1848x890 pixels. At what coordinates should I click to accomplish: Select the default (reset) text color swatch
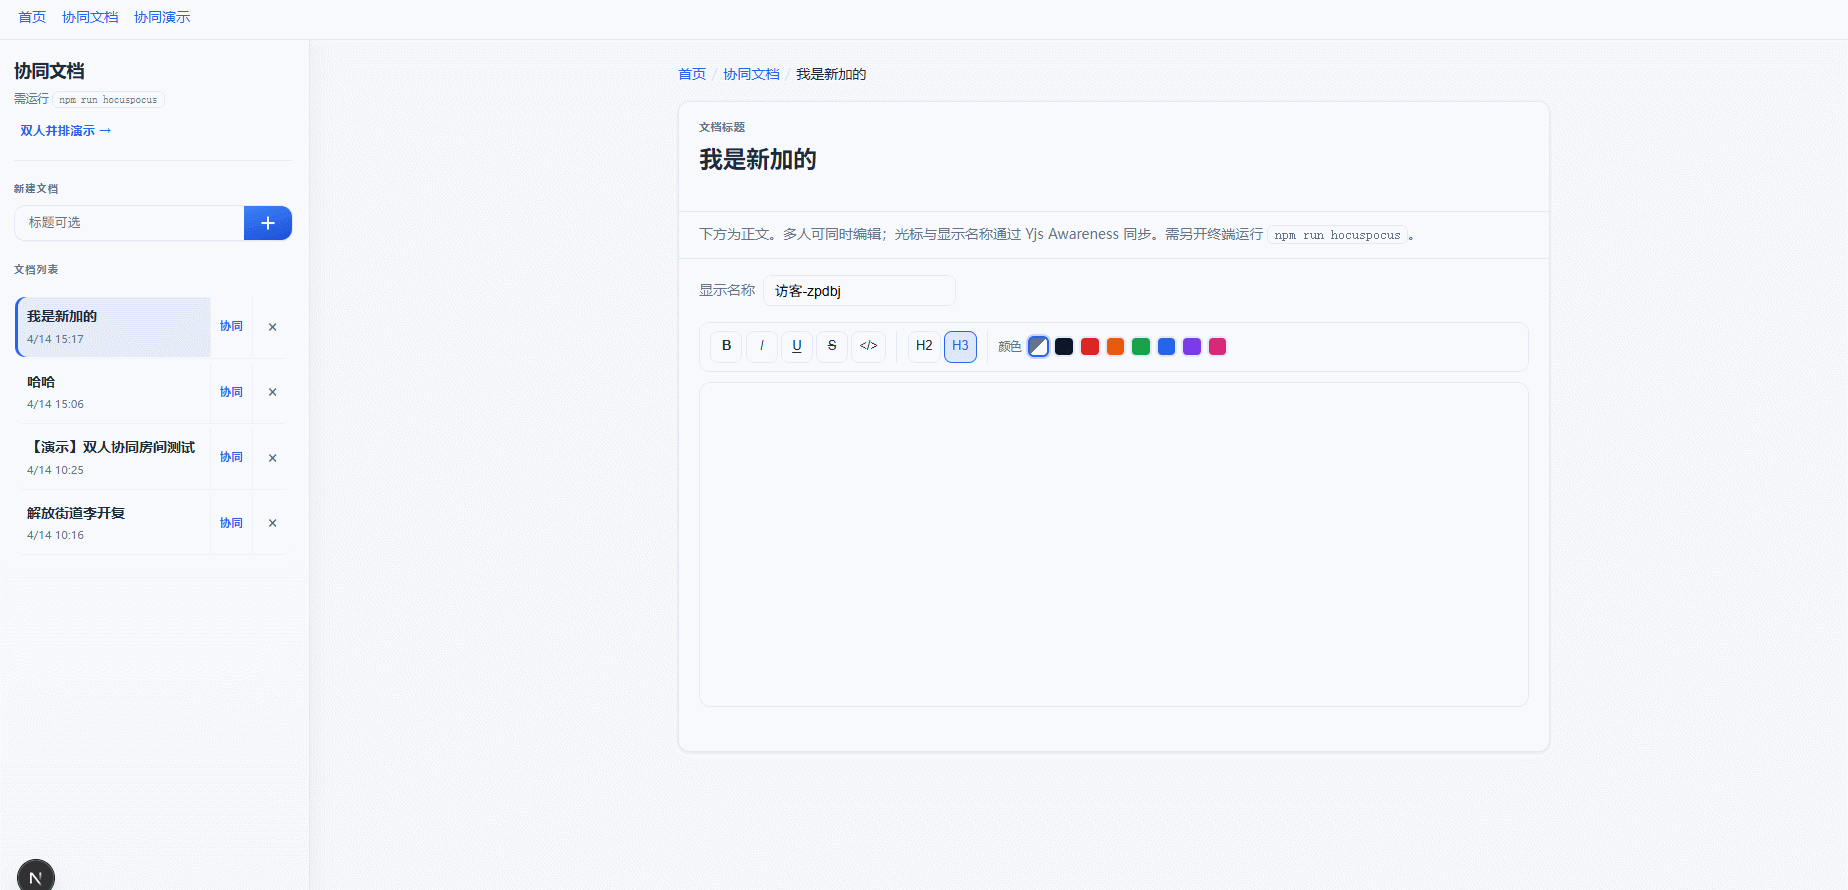coord(1038,346)
